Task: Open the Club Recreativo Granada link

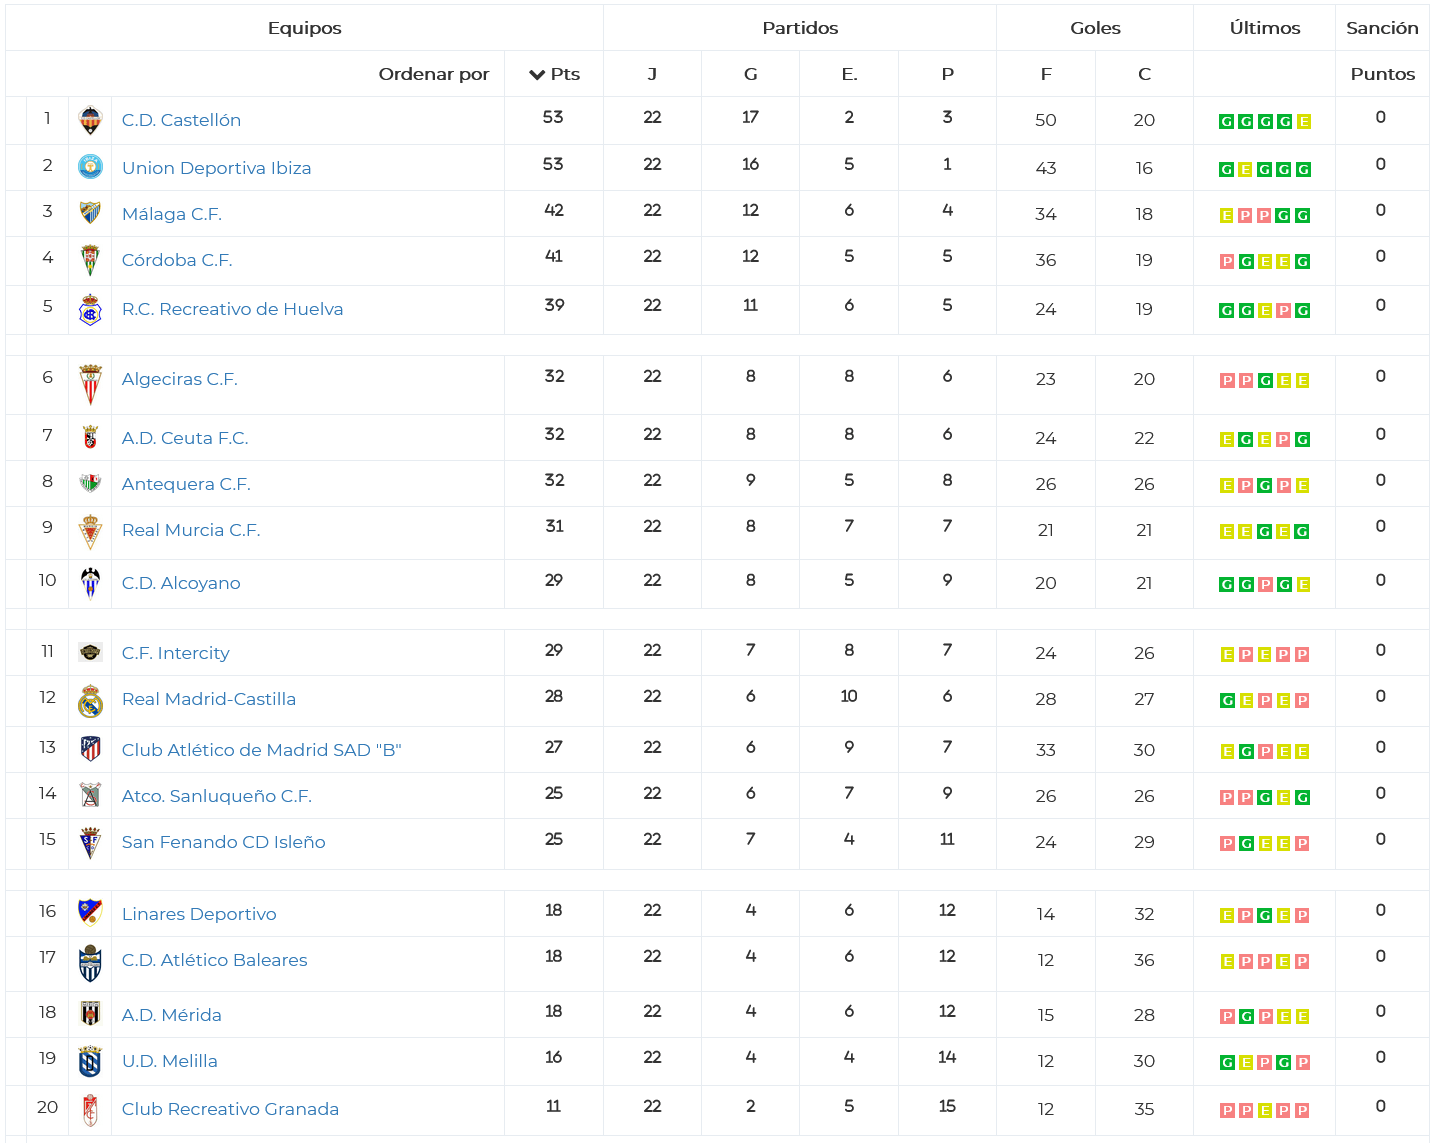Action: (x=230, y=1109)
